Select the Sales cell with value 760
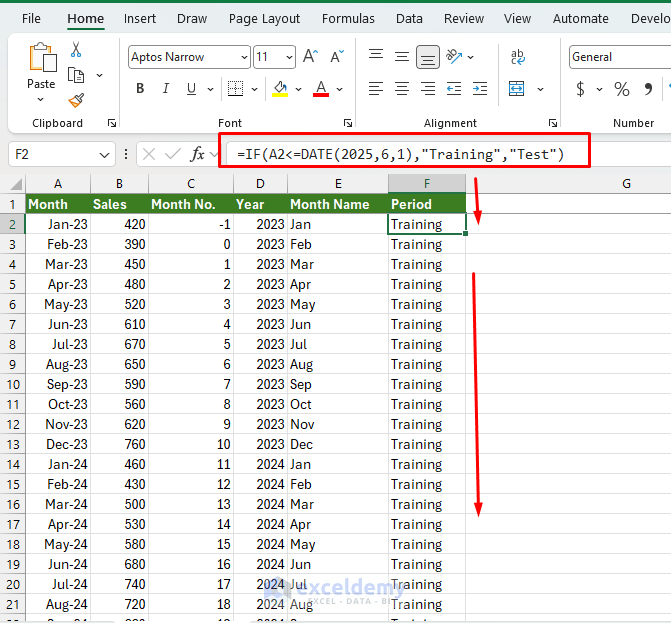The height and width of the screenshot is (623, 671). click(x=119, y=444)
